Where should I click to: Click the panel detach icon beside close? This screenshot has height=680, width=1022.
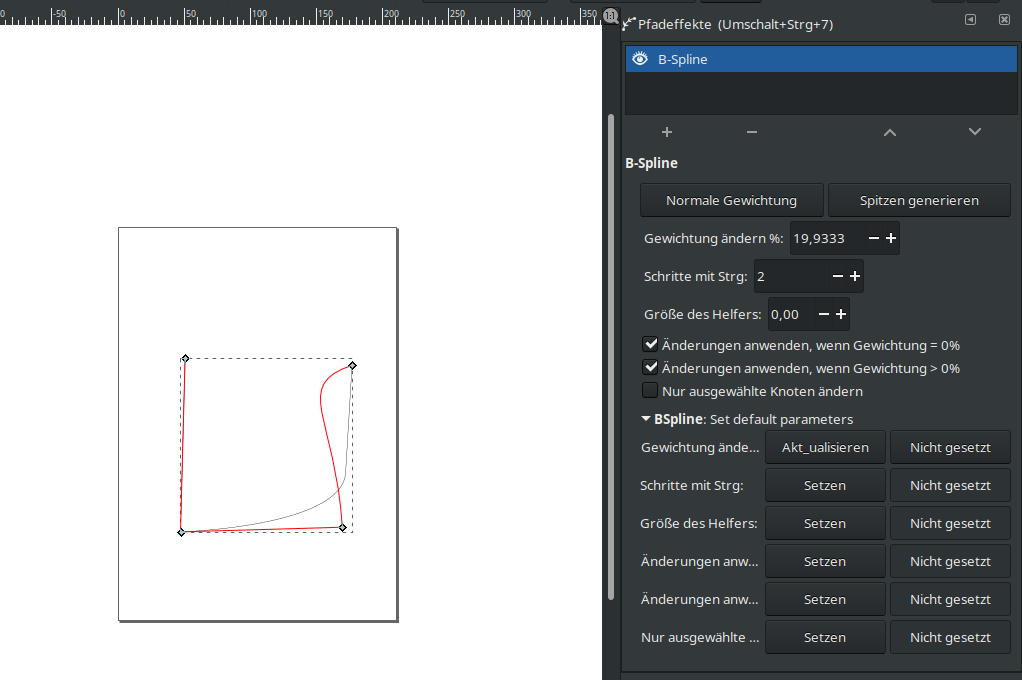pos(970,20)
